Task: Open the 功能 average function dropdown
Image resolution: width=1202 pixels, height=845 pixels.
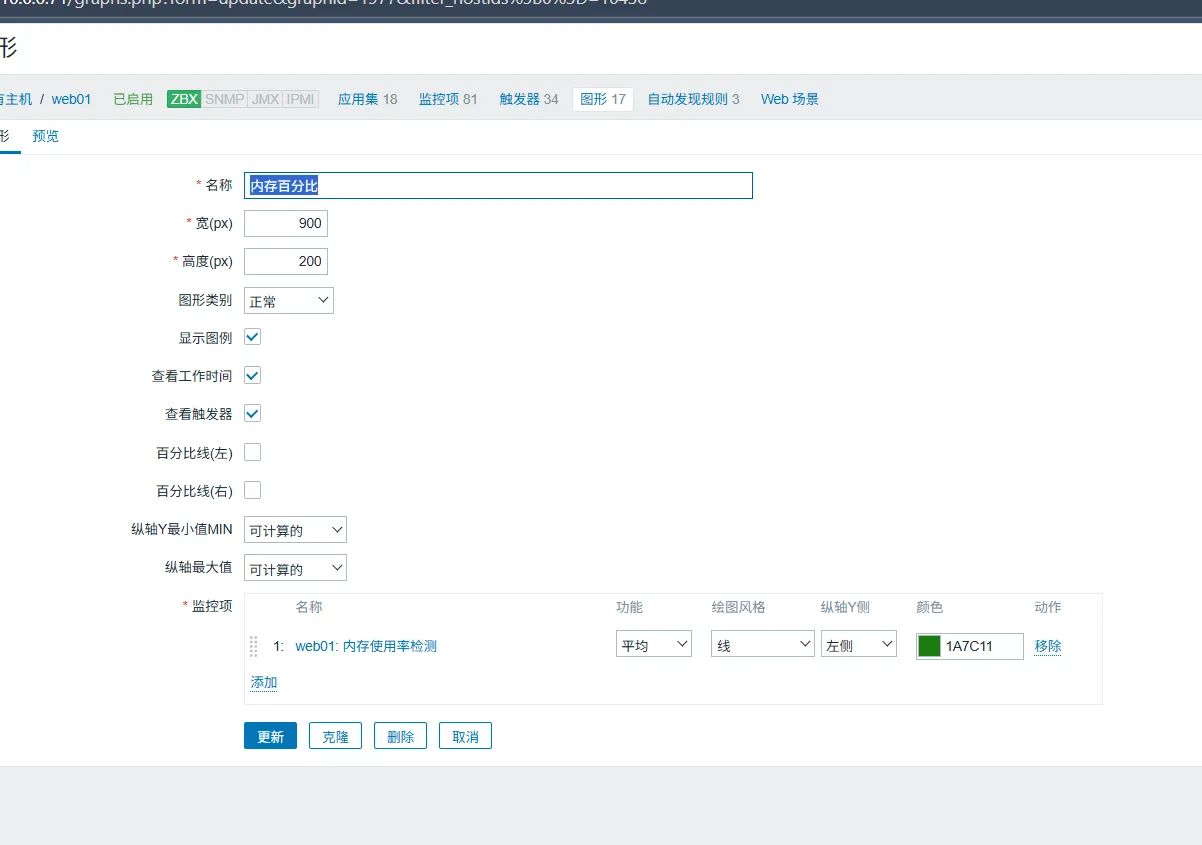Action: coord(653,645)
